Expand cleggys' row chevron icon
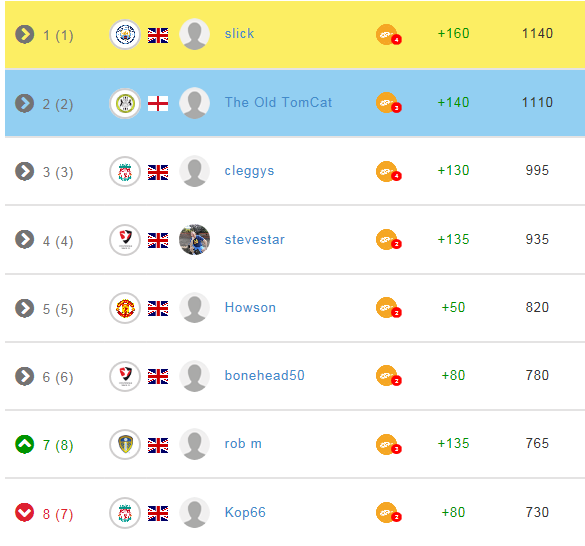The image size is (585, 546). click(25, 171)
